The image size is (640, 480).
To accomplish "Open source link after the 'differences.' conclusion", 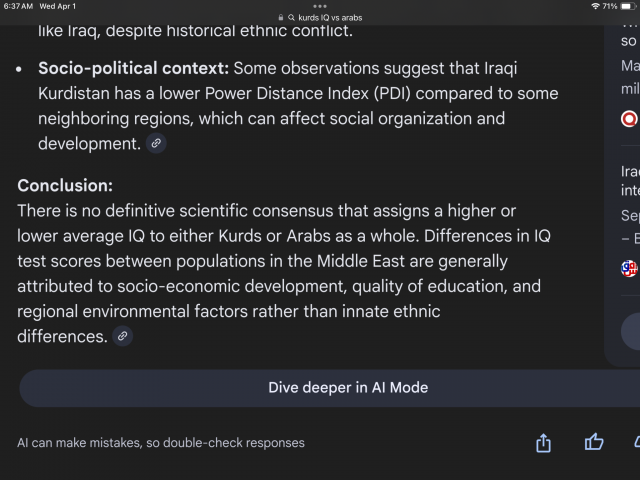I will click(x=122, y=337).
